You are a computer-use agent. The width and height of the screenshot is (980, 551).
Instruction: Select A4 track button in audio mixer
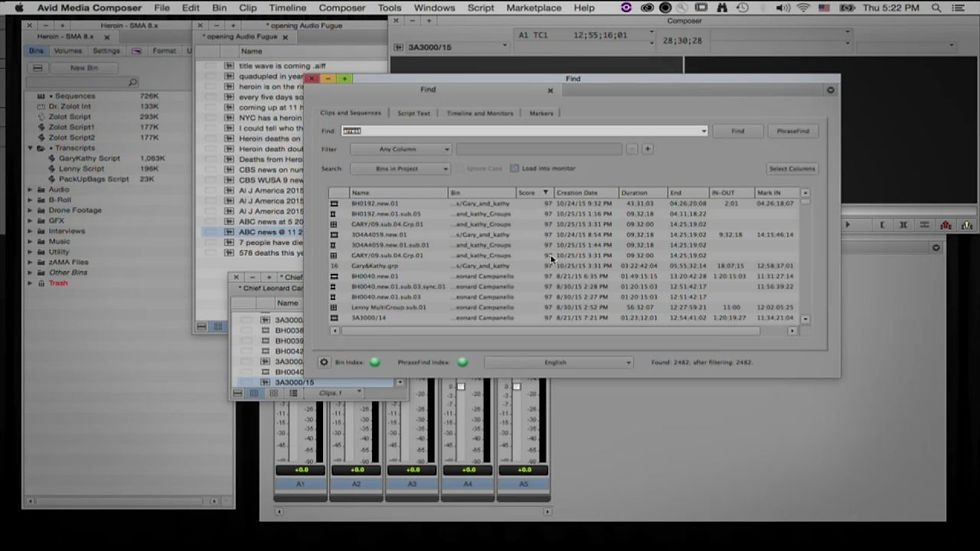coord(468,484)
